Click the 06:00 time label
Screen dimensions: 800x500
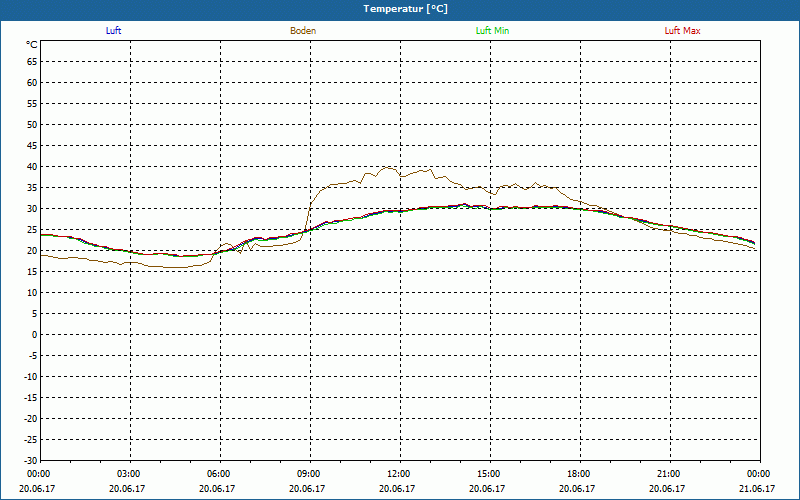[219, 474]
